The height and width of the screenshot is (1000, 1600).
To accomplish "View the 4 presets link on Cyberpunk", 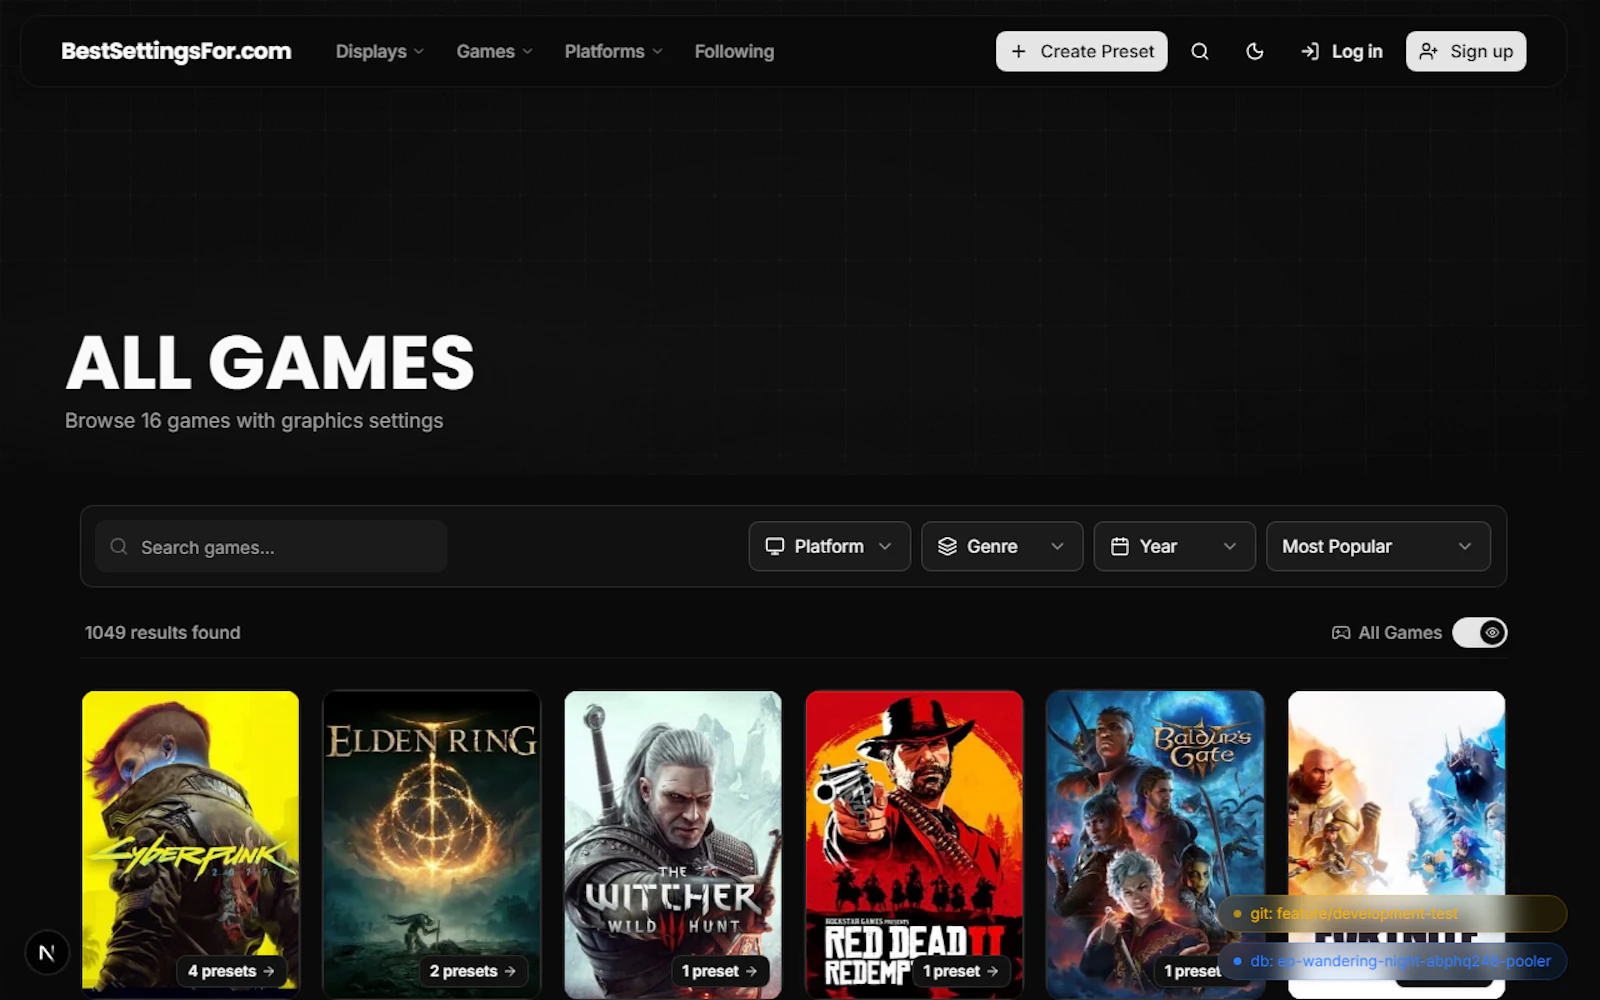I will tap(231, 971).
